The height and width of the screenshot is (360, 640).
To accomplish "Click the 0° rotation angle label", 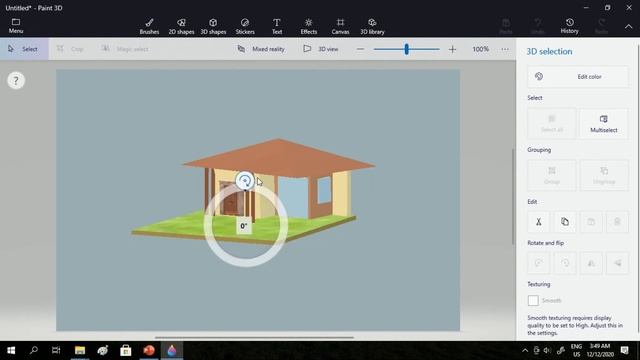I will (x=244, y=226).
